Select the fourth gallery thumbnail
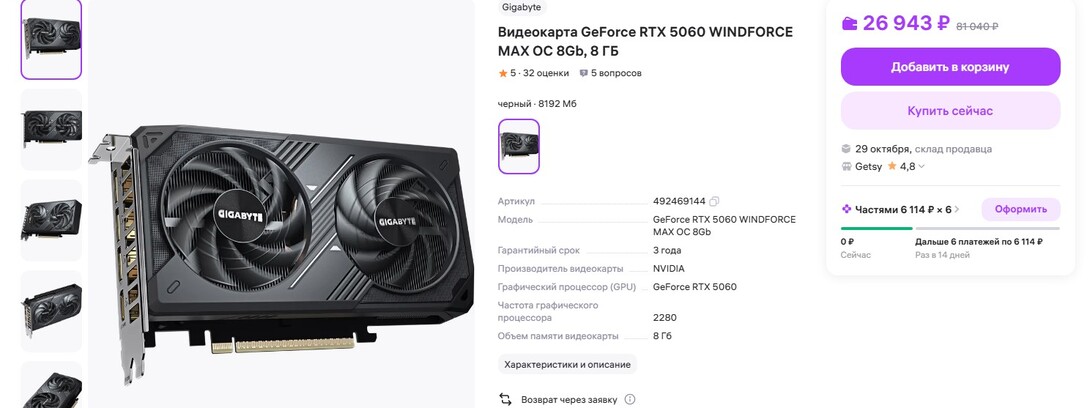This screenshot has height=408, width=1090. point(51,311)
